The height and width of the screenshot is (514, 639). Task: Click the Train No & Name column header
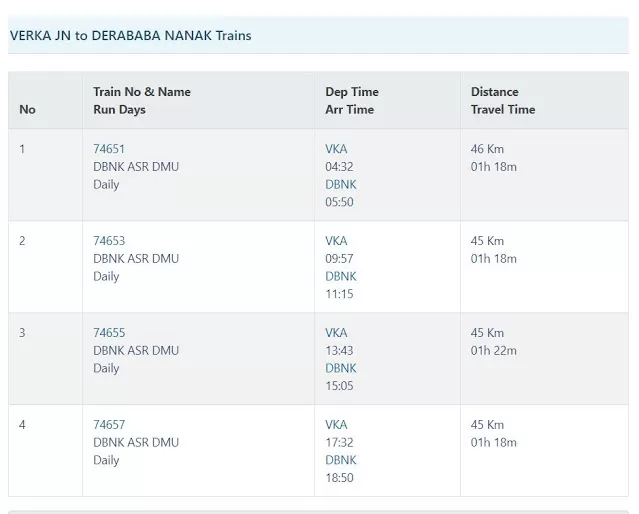(141, 92)
